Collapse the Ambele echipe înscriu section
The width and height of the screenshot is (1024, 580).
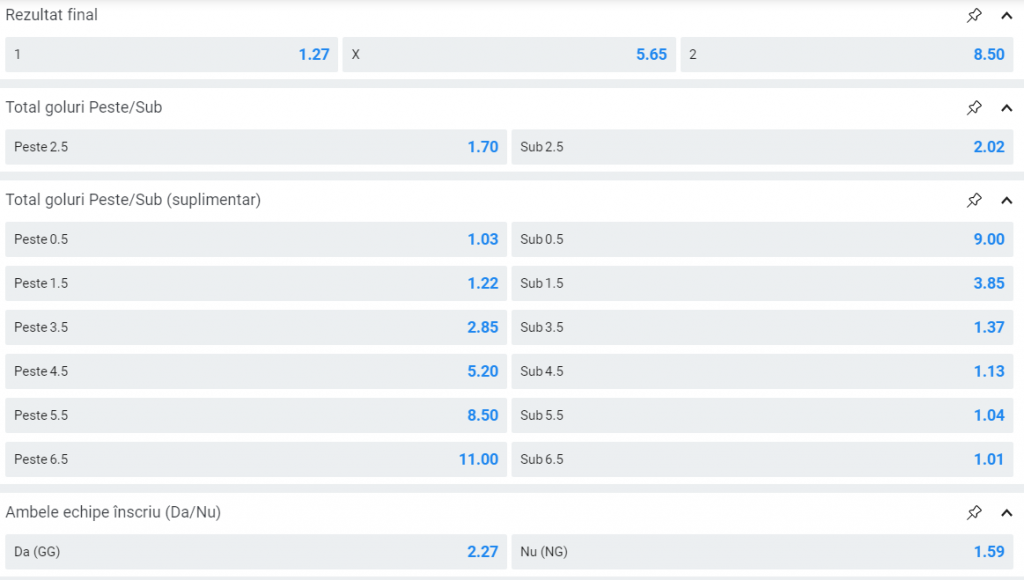click(1006, 512)
